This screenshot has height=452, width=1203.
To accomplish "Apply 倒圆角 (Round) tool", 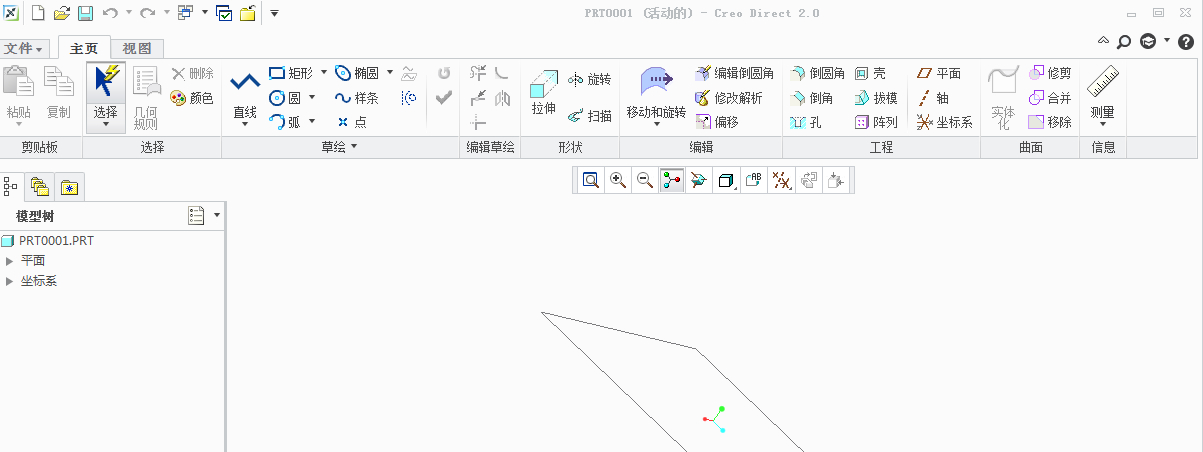I will tap(817, 74).
